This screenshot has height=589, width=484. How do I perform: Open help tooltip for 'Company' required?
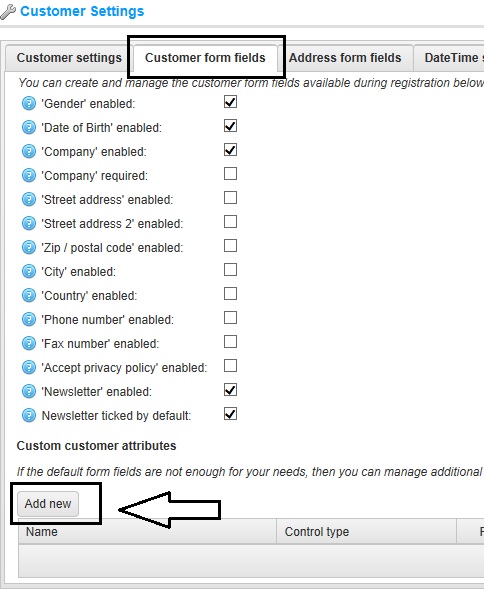29,175
